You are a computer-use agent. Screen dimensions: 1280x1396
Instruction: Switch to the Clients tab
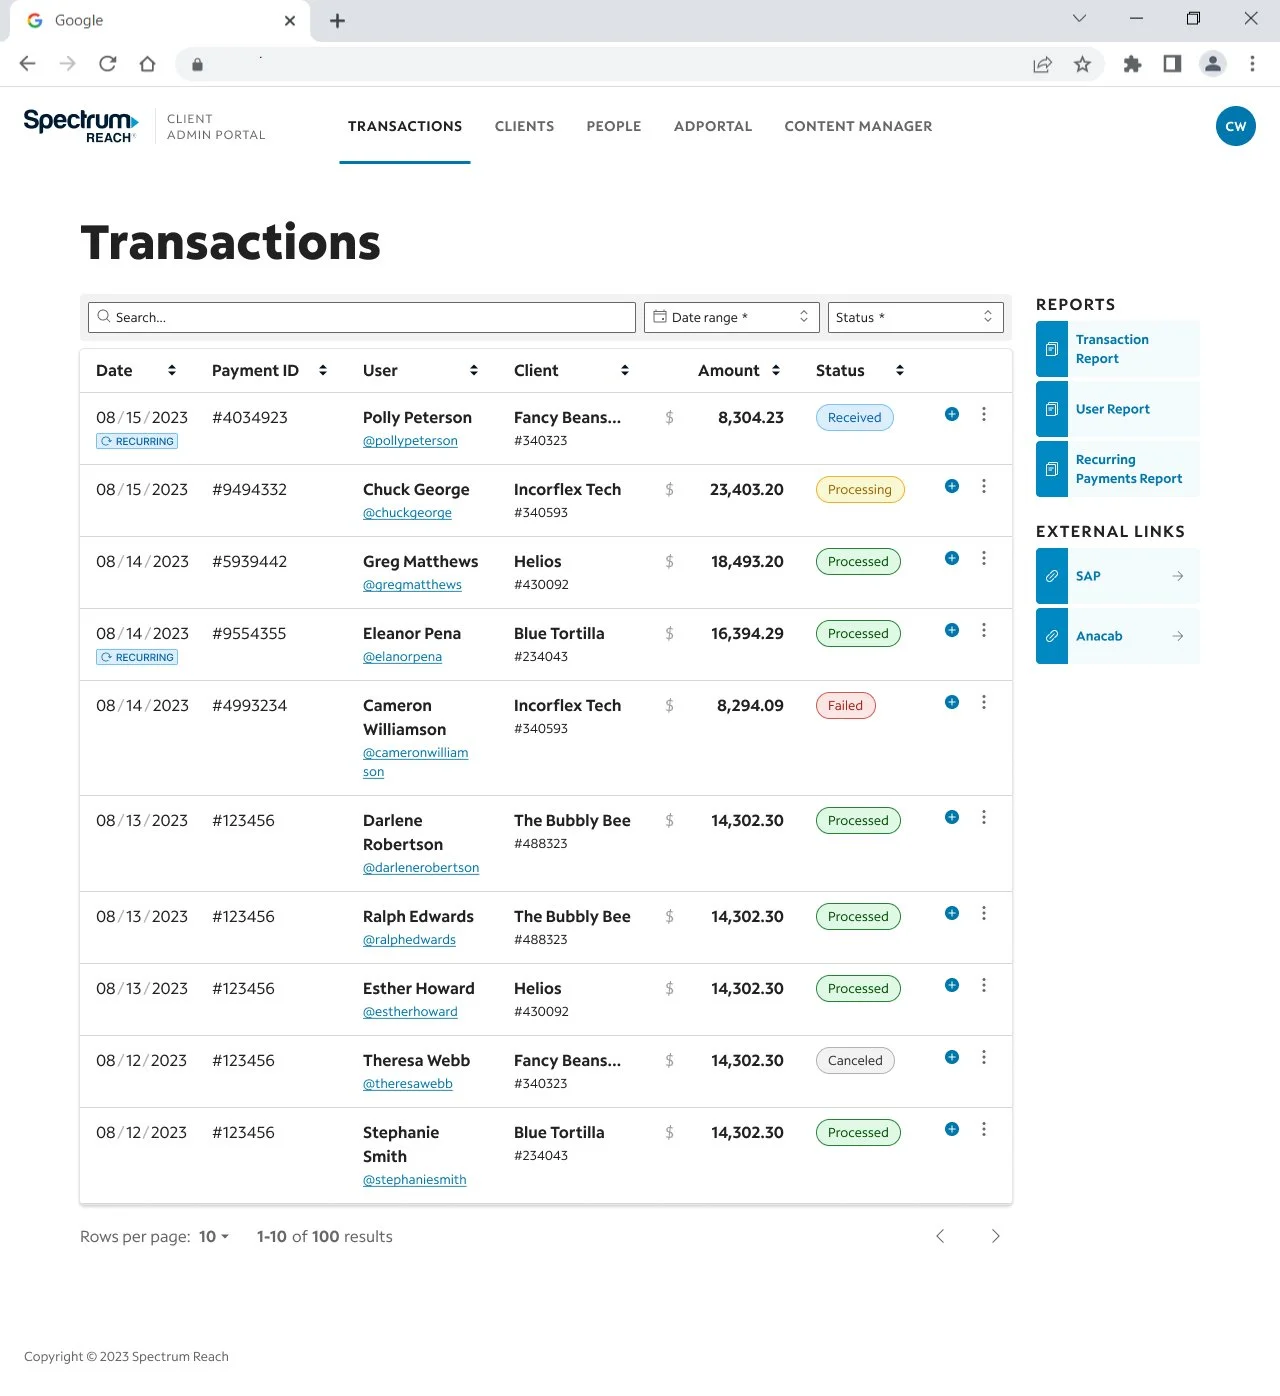point(524,126)
